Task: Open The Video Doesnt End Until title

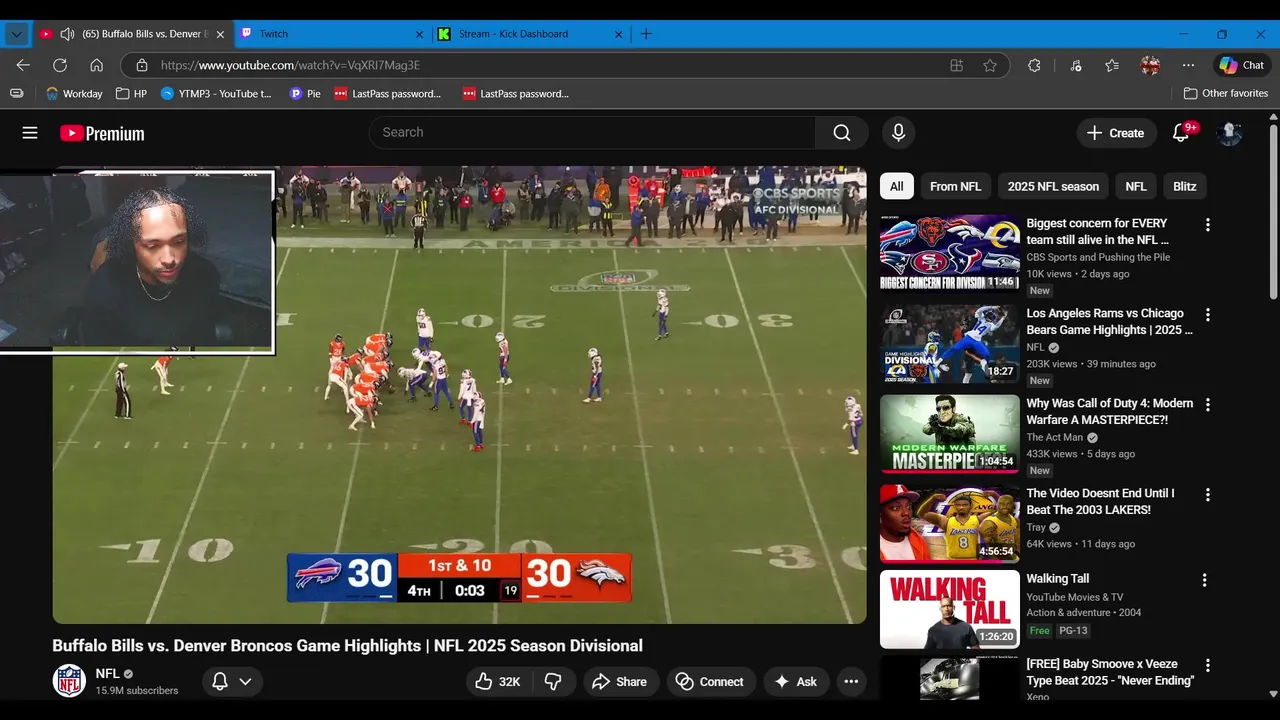Action: 1100,502
